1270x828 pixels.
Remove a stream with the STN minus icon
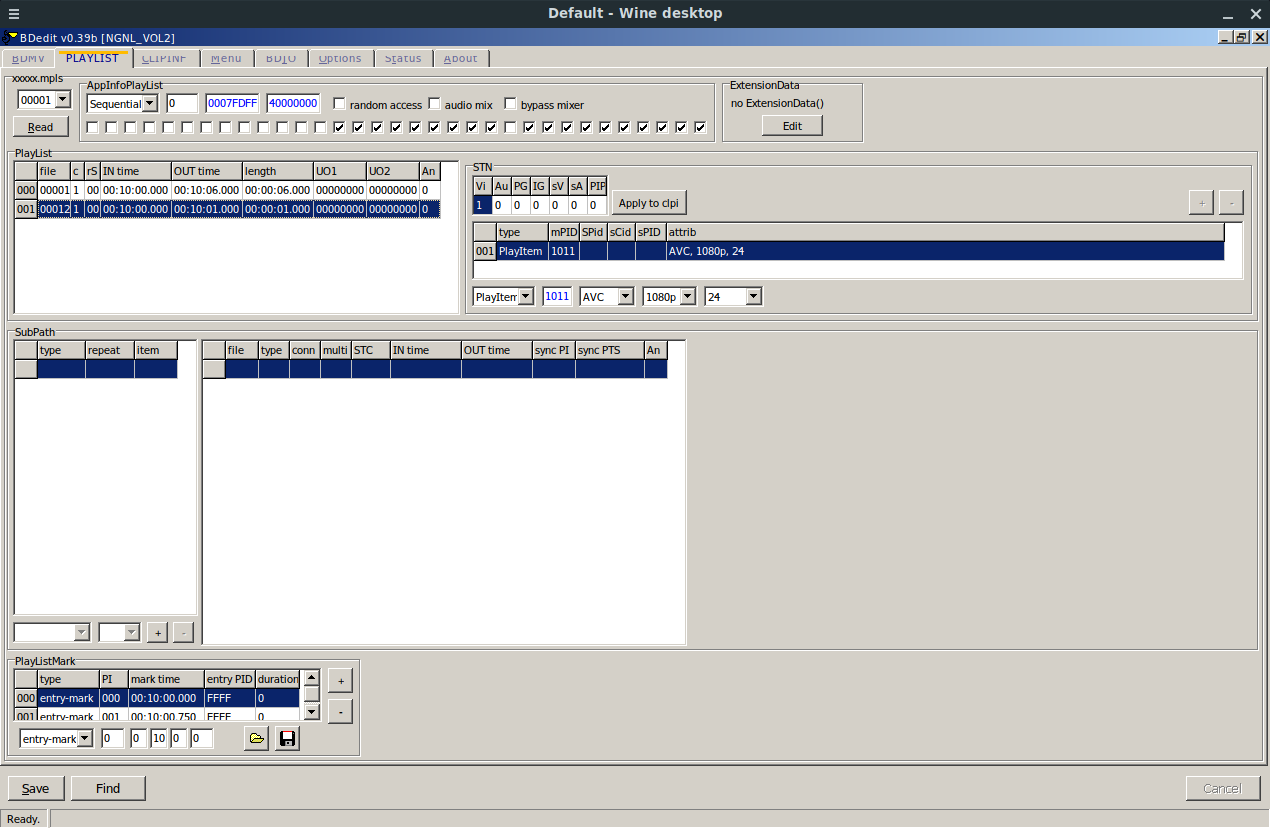point(1231,202)
